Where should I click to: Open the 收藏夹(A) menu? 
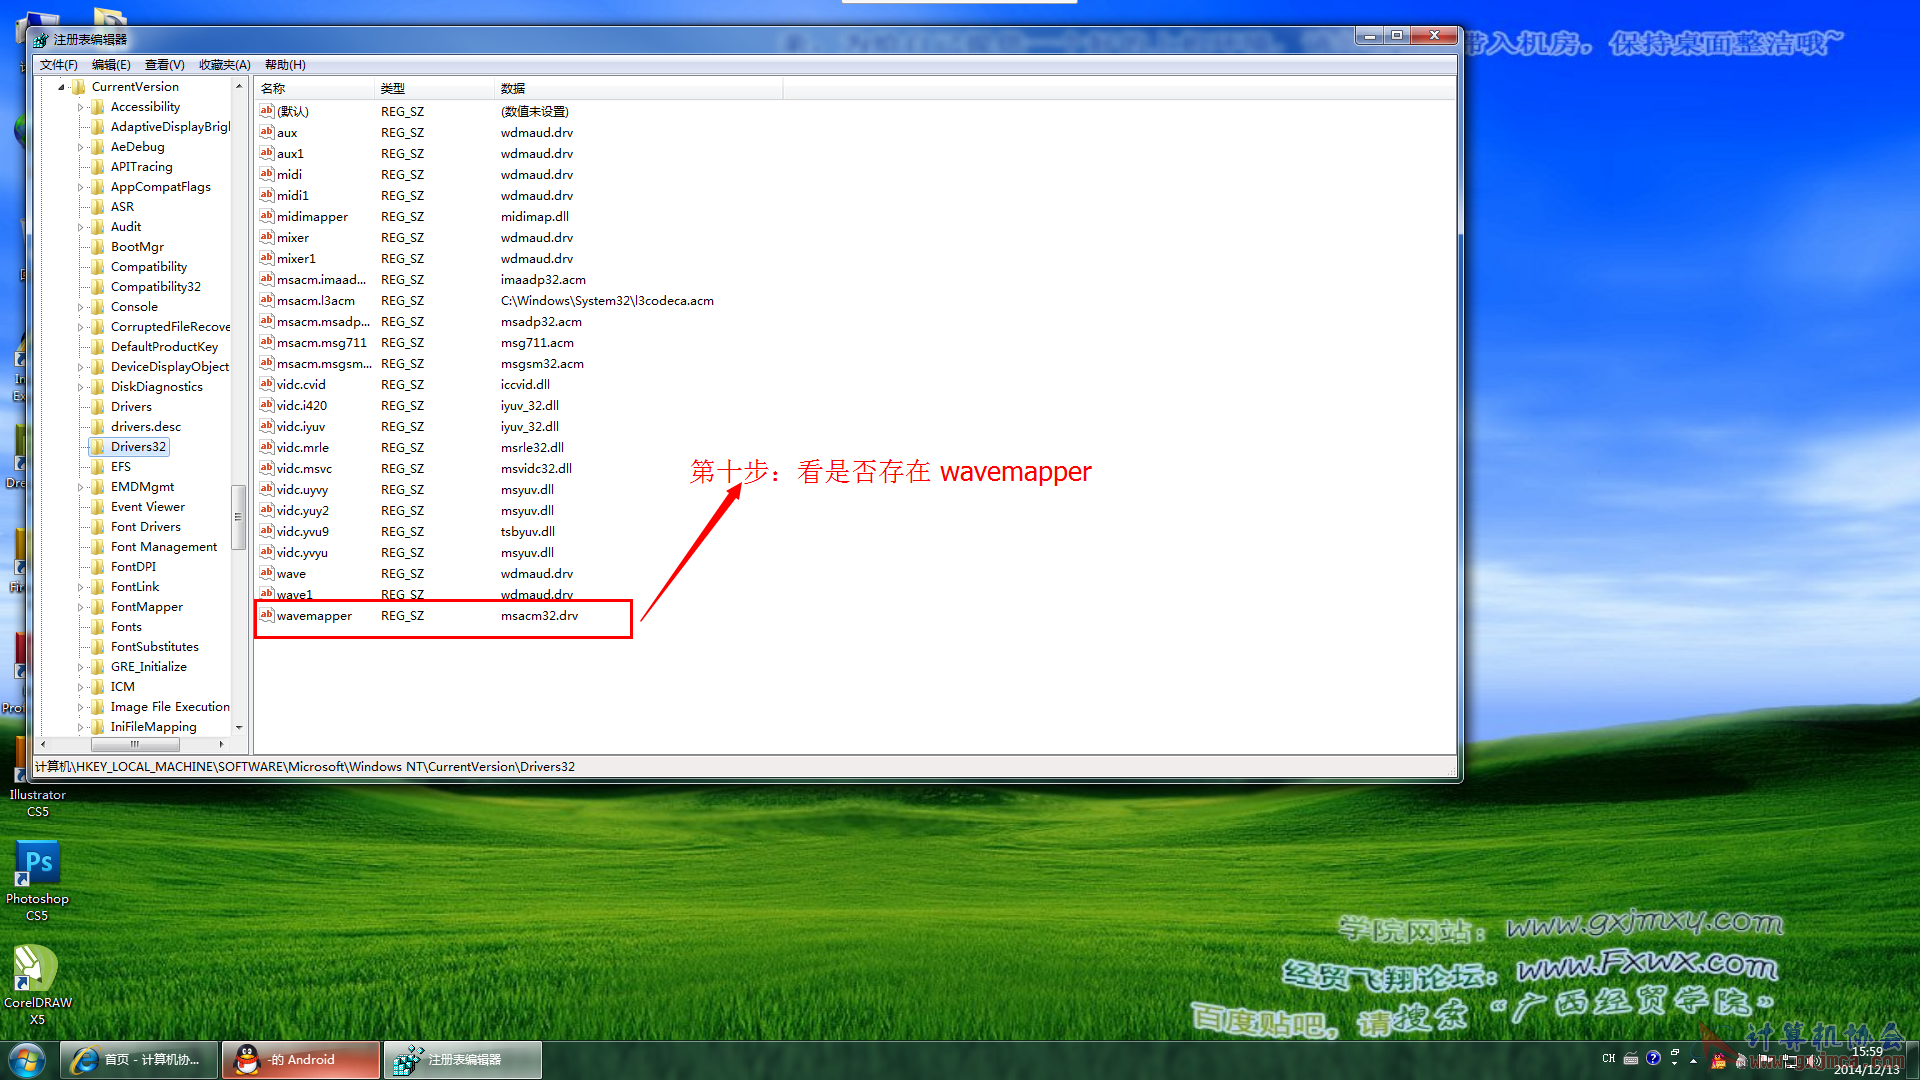pos(224,65)
